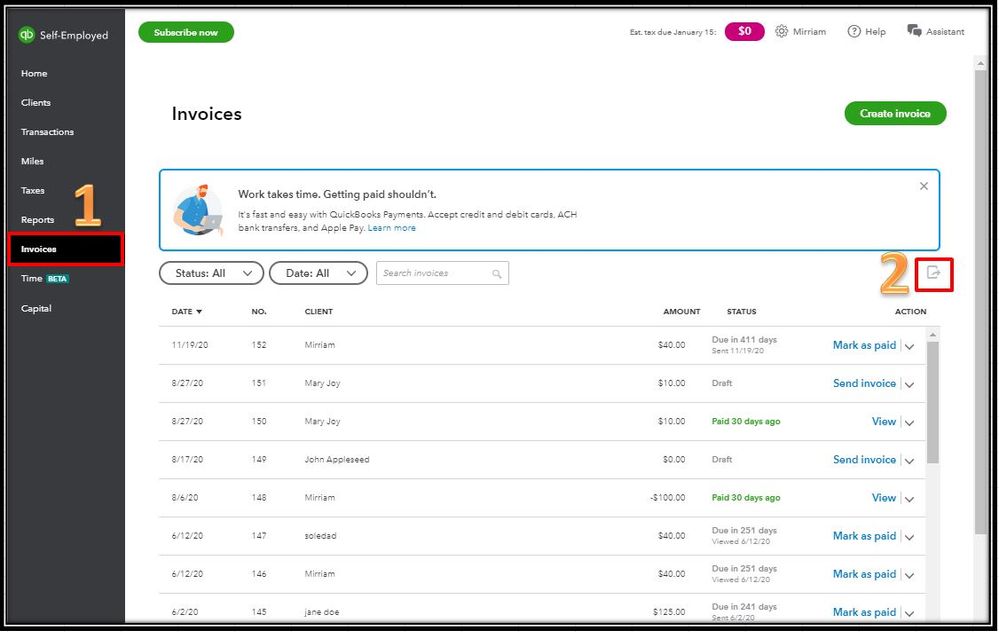Image resolution: width=999 pixels, height=632 pixels.
Task: Expand action arrow for invoice 149
Action: (x=910, y=461)
